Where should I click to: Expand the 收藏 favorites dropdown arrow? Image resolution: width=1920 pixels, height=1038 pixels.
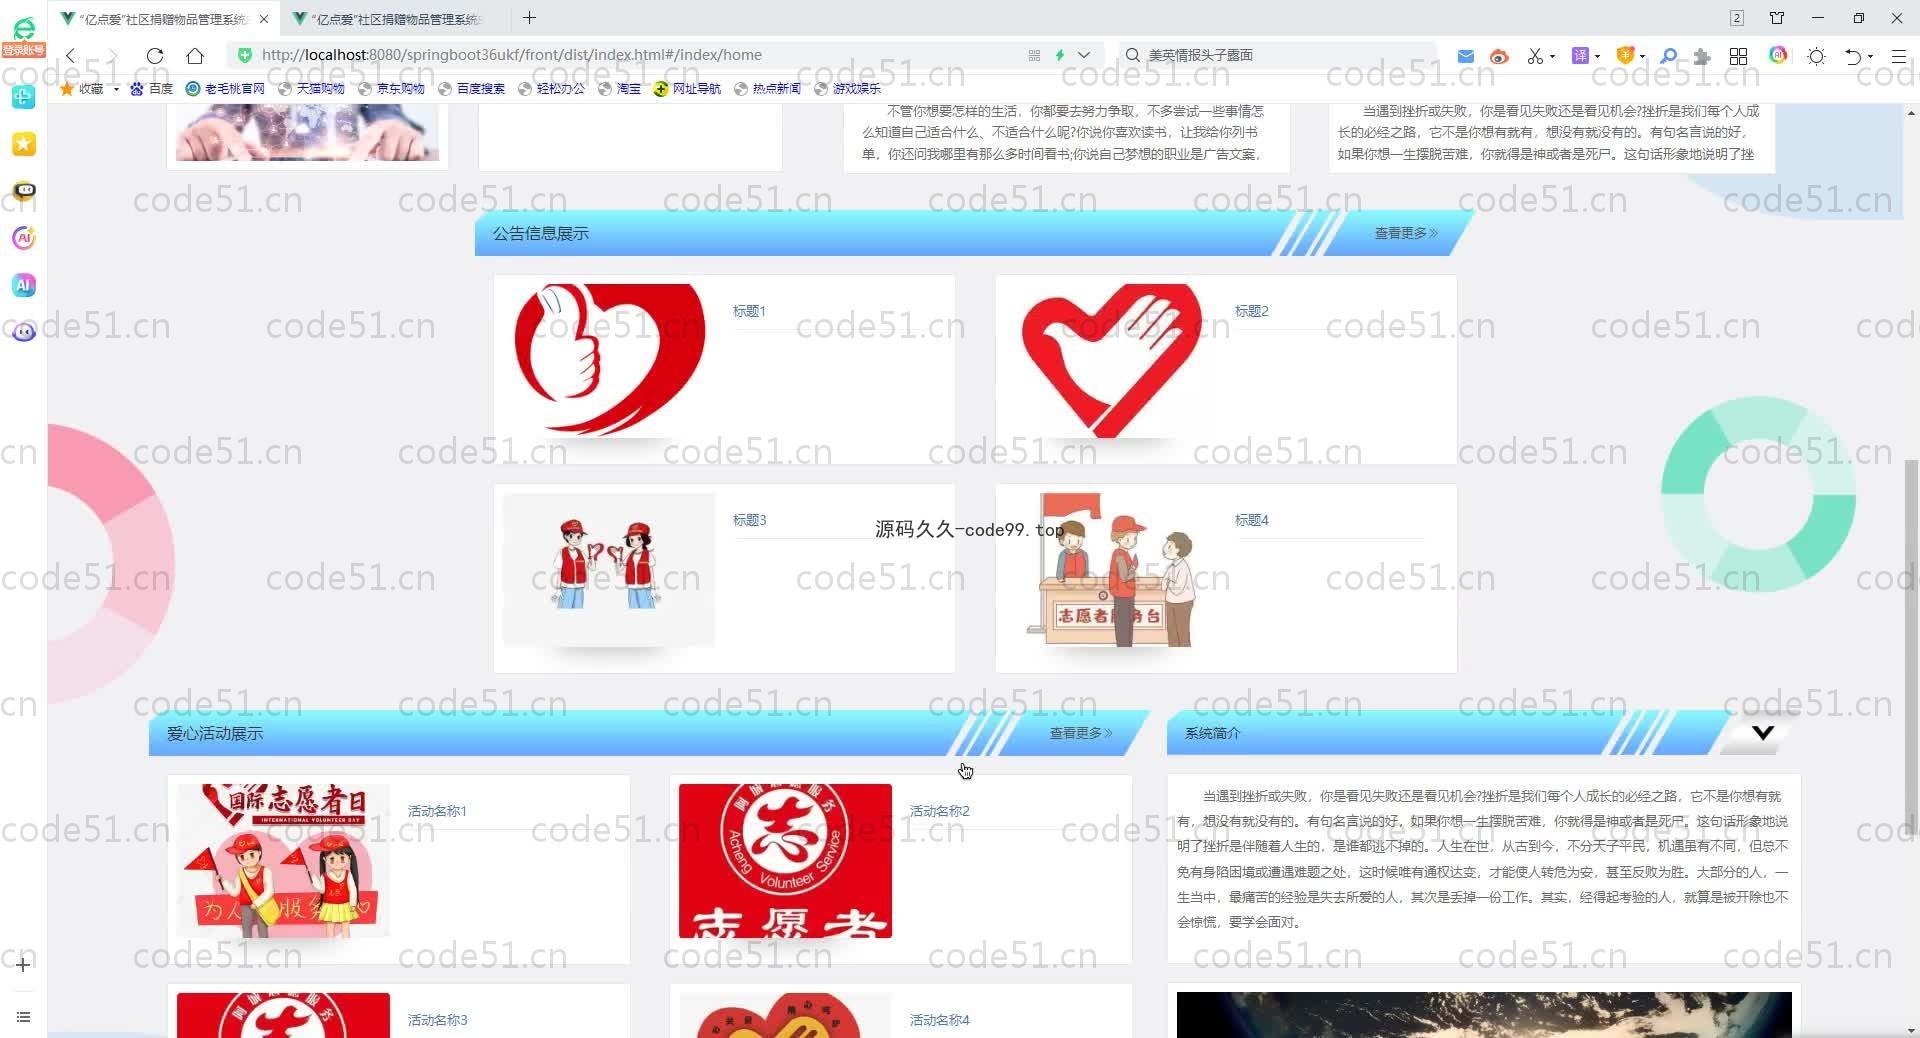coord(116,89)
